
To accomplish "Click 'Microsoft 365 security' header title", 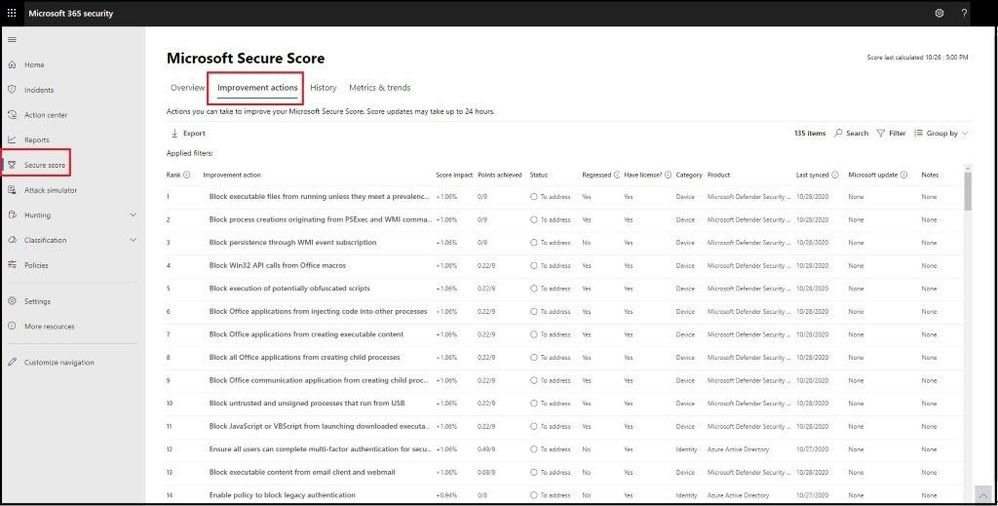I will (x=71, y=13).
